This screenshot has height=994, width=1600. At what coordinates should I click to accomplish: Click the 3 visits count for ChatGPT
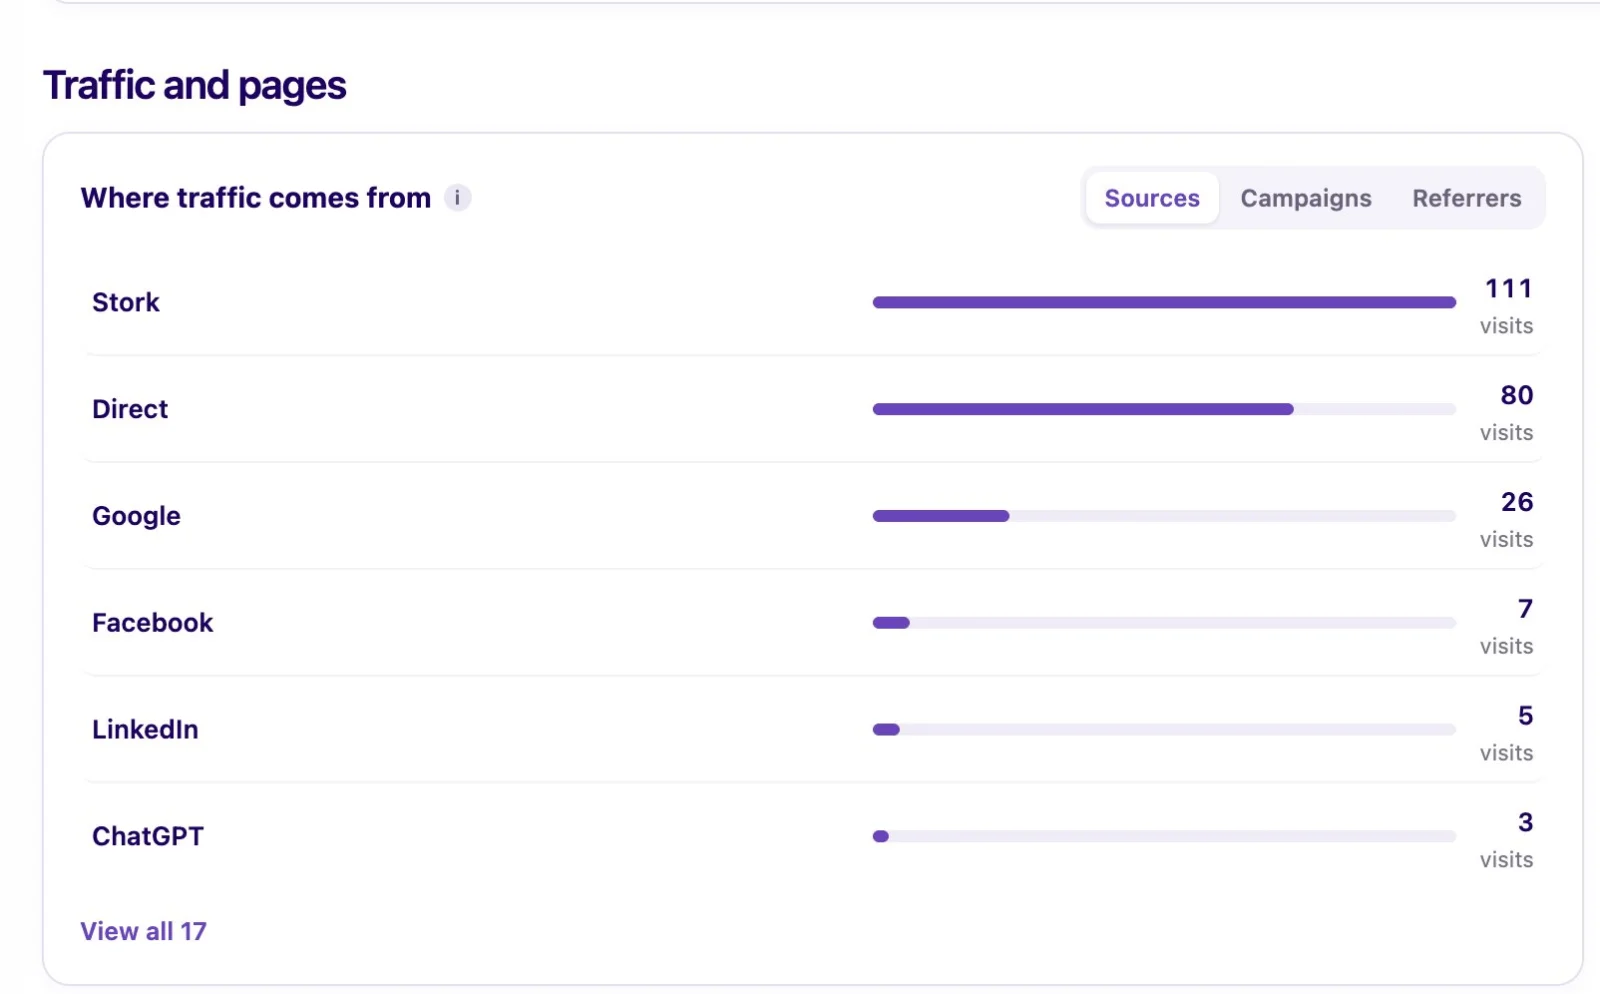(x=1525, y=822)
